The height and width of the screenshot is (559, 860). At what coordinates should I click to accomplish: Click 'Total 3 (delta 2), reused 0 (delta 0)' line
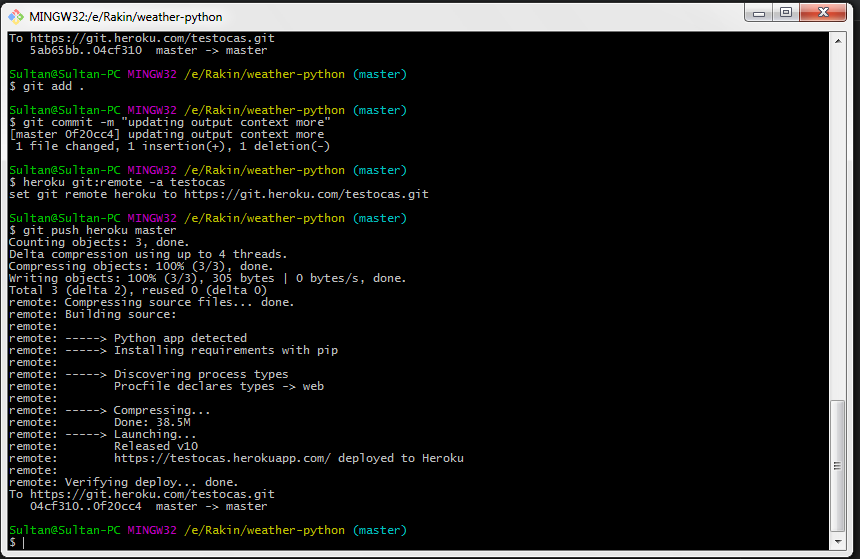point(138,291)
